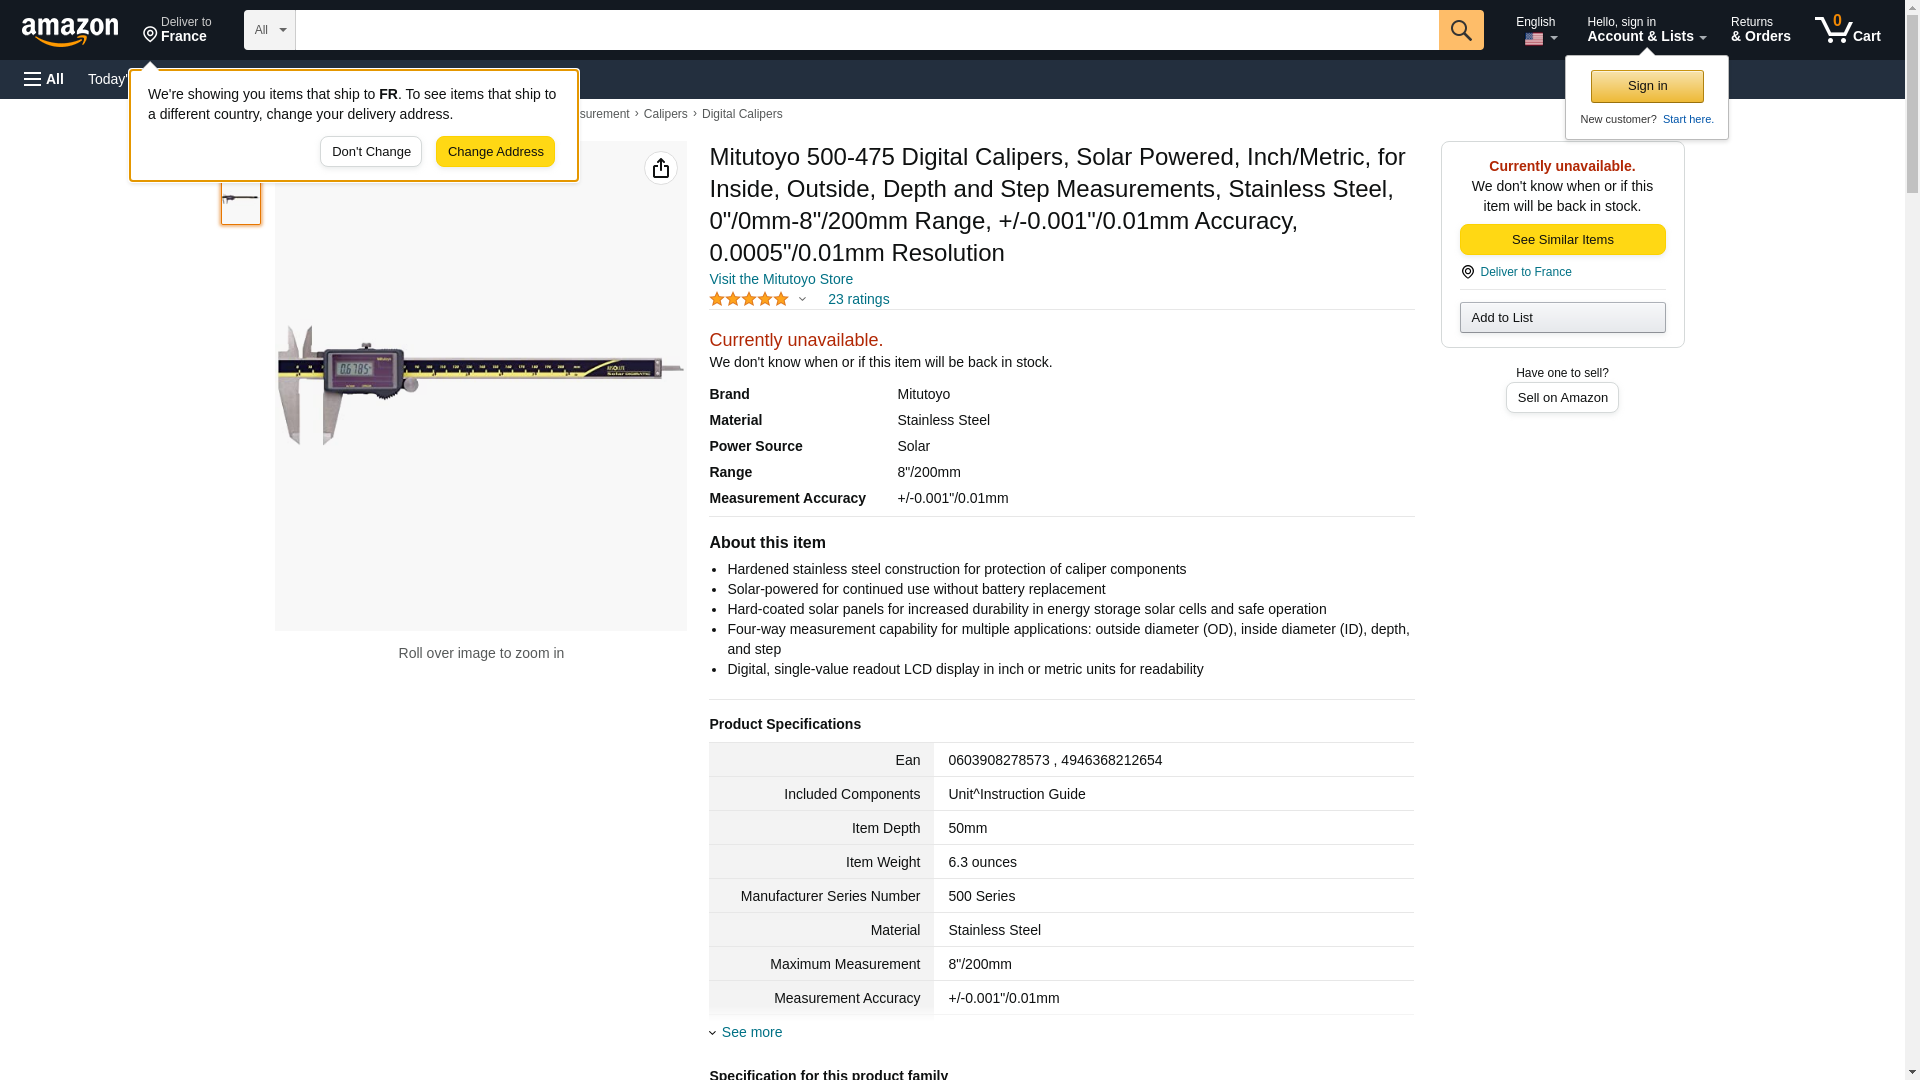Visit the Mitutoyo Store link
The height and width of the screenshot is (1080, 1920).
point(781,279)
